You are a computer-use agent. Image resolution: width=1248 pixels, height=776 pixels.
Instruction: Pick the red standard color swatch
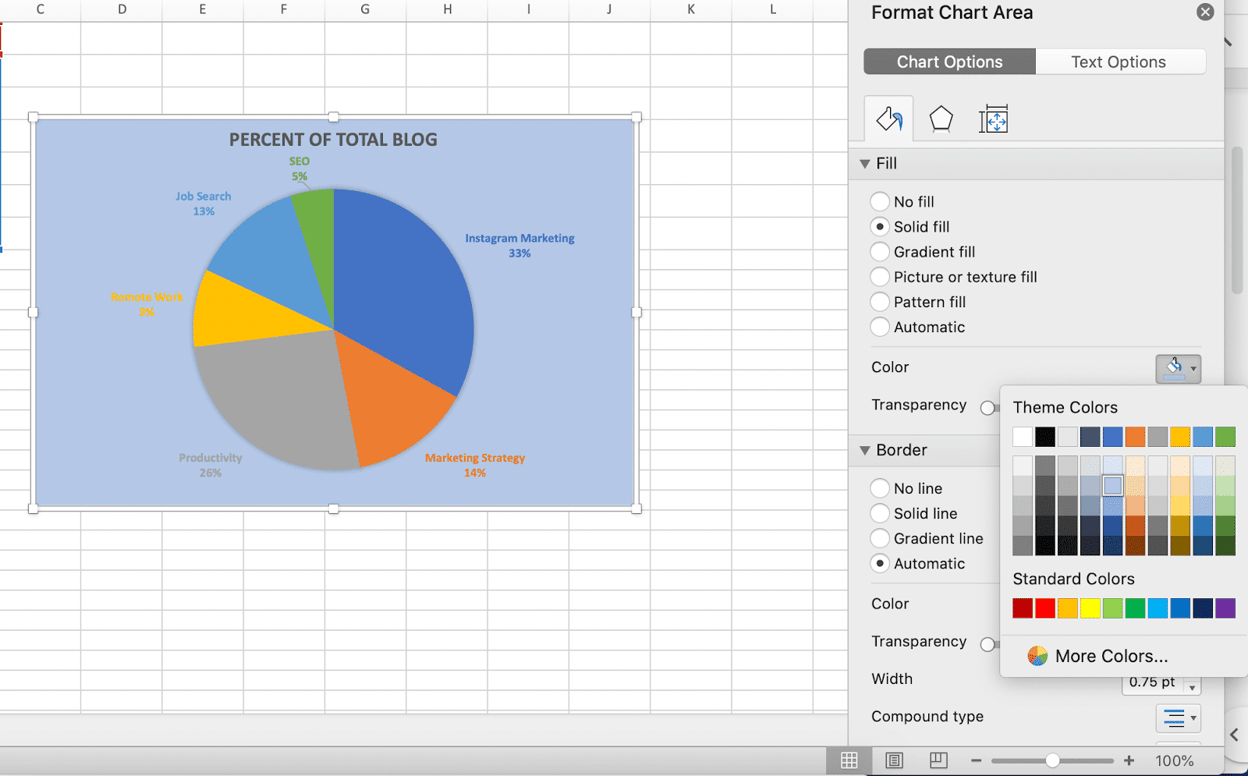(1046, 608)
